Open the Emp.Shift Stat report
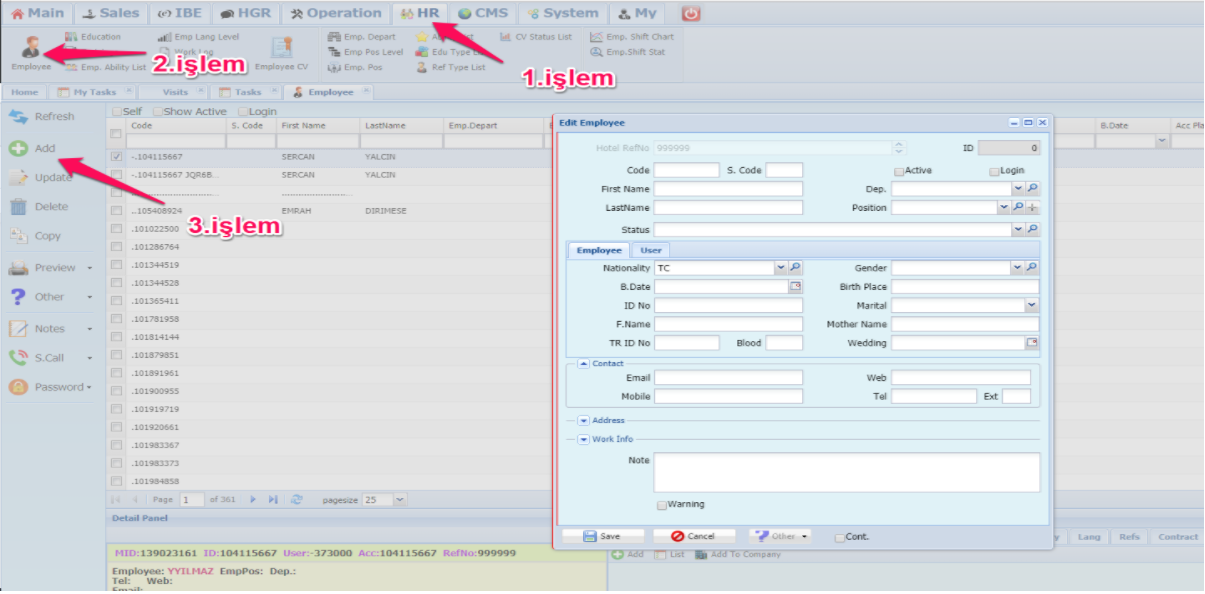 coord(628,52)
